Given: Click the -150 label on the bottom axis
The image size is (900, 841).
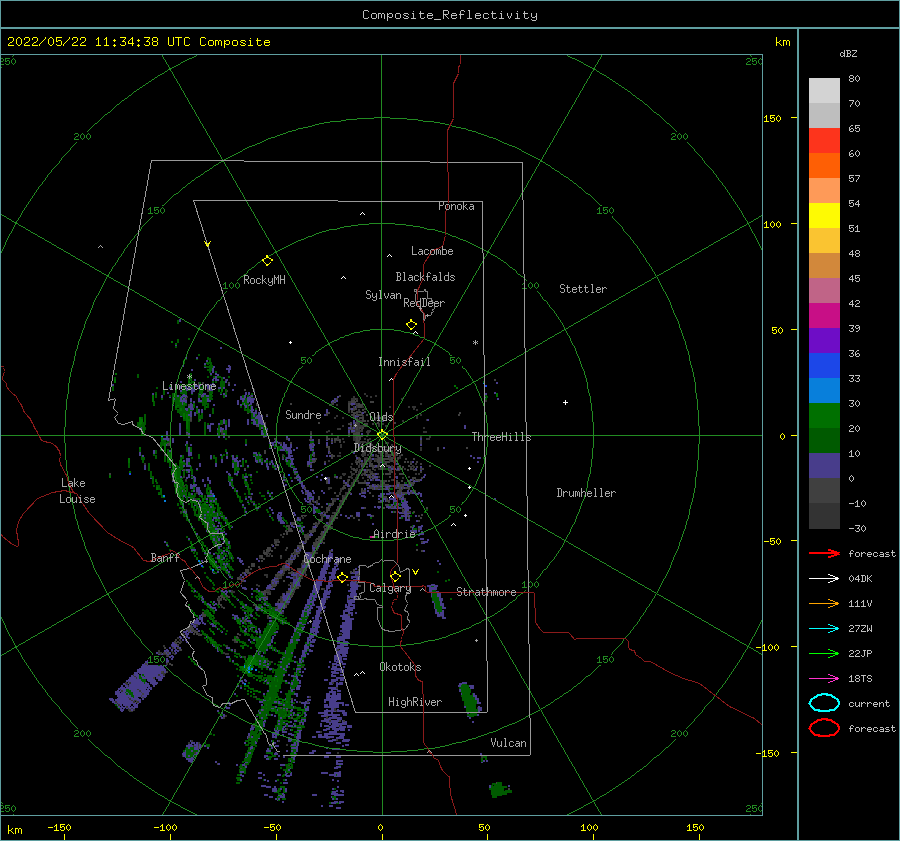Looking at the screenshot, I should [x=59, y=827].
